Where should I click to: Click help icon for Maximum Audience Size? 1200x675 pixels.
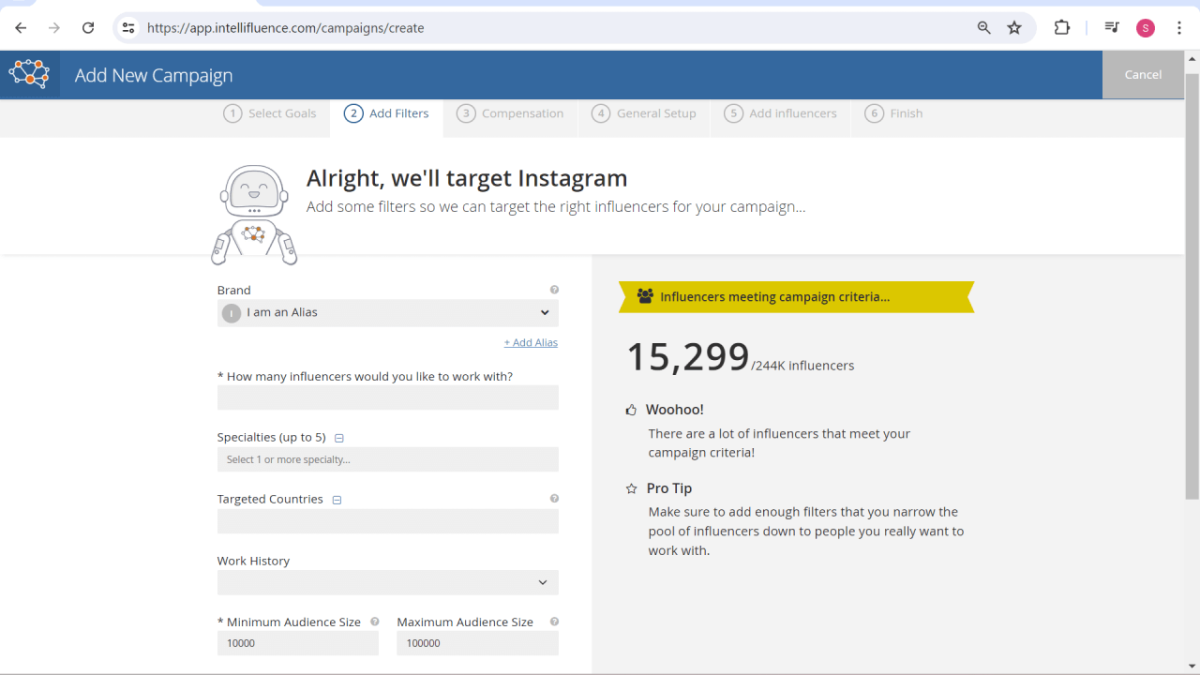click(554, 621)
